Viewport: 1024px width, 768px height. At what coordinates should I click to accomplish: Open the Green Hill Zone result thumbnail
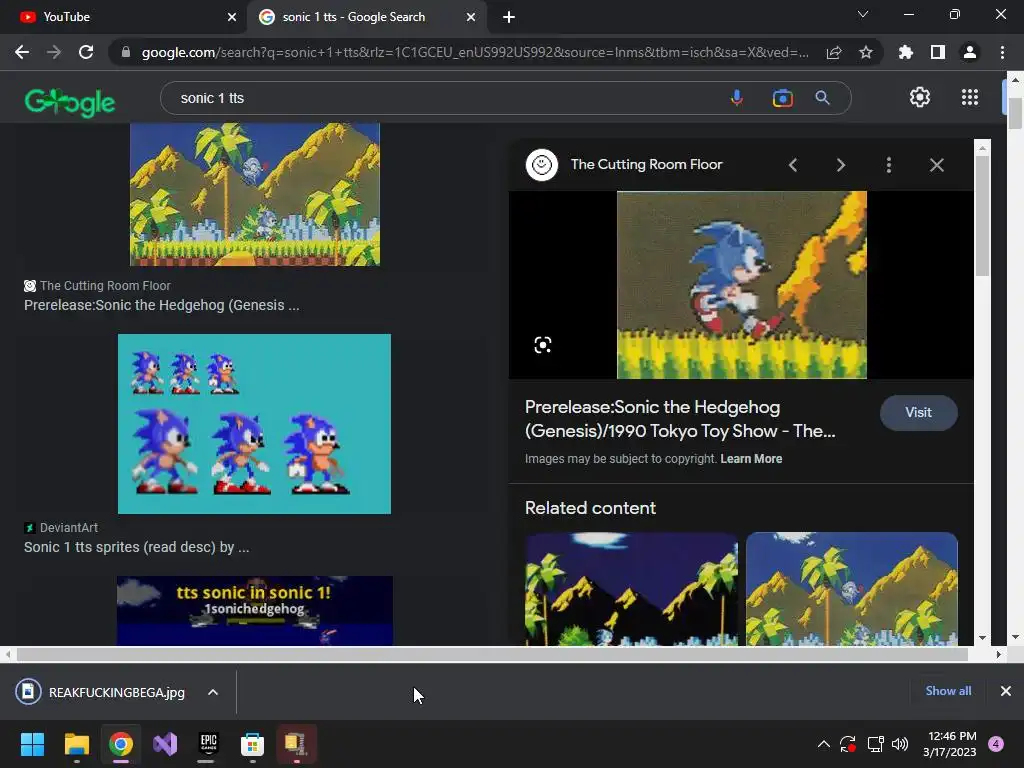[255, 194]
